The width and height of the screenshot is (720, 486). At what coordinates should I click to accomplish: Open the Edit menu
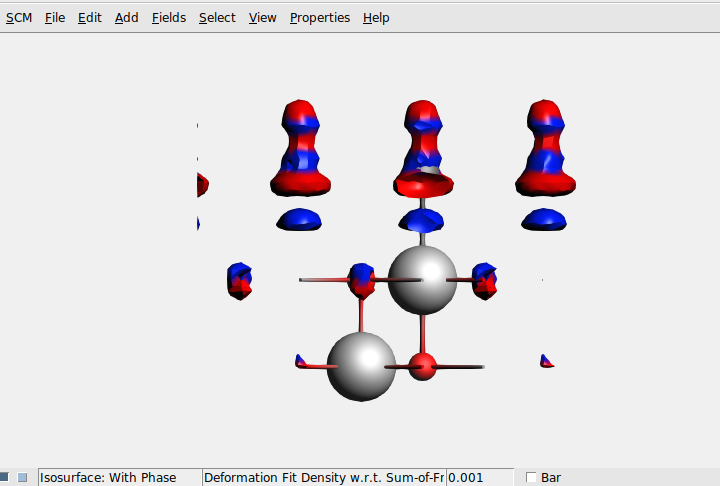tap(90, 18)
